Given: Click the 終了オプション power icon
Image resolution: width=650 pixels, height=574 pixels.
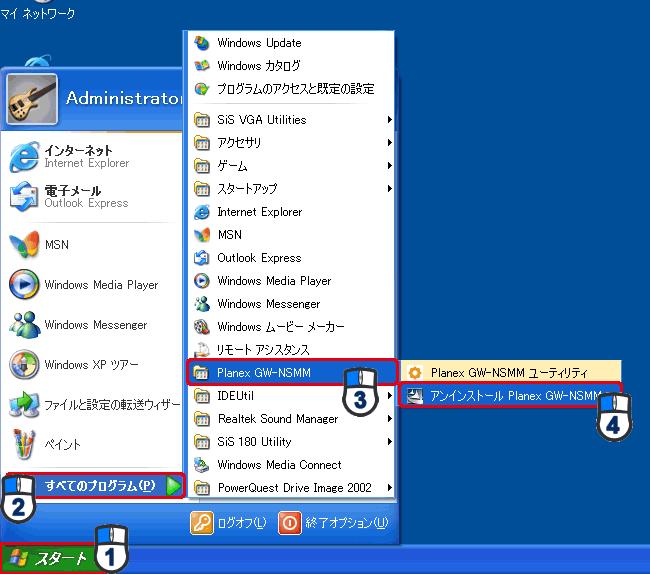Looking at the screenshot, I should pos(290,523).
